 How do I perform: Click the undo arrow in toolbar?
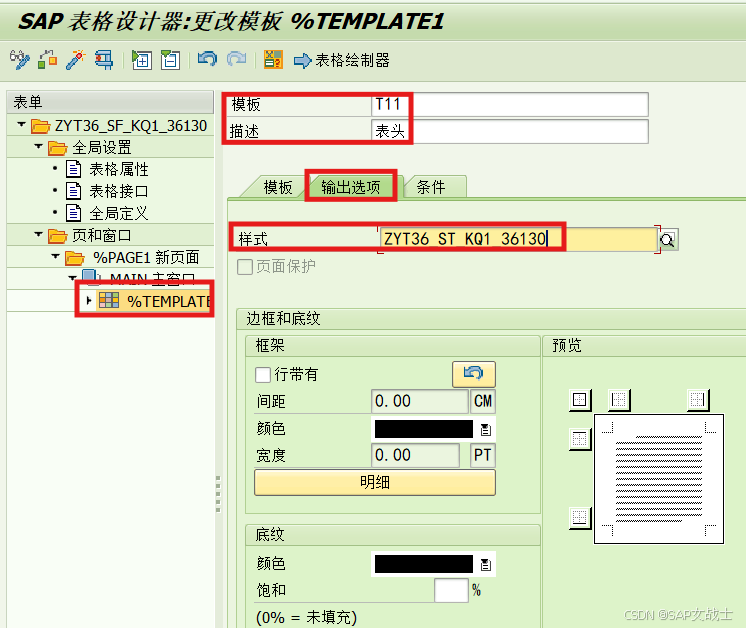point(207,59)
